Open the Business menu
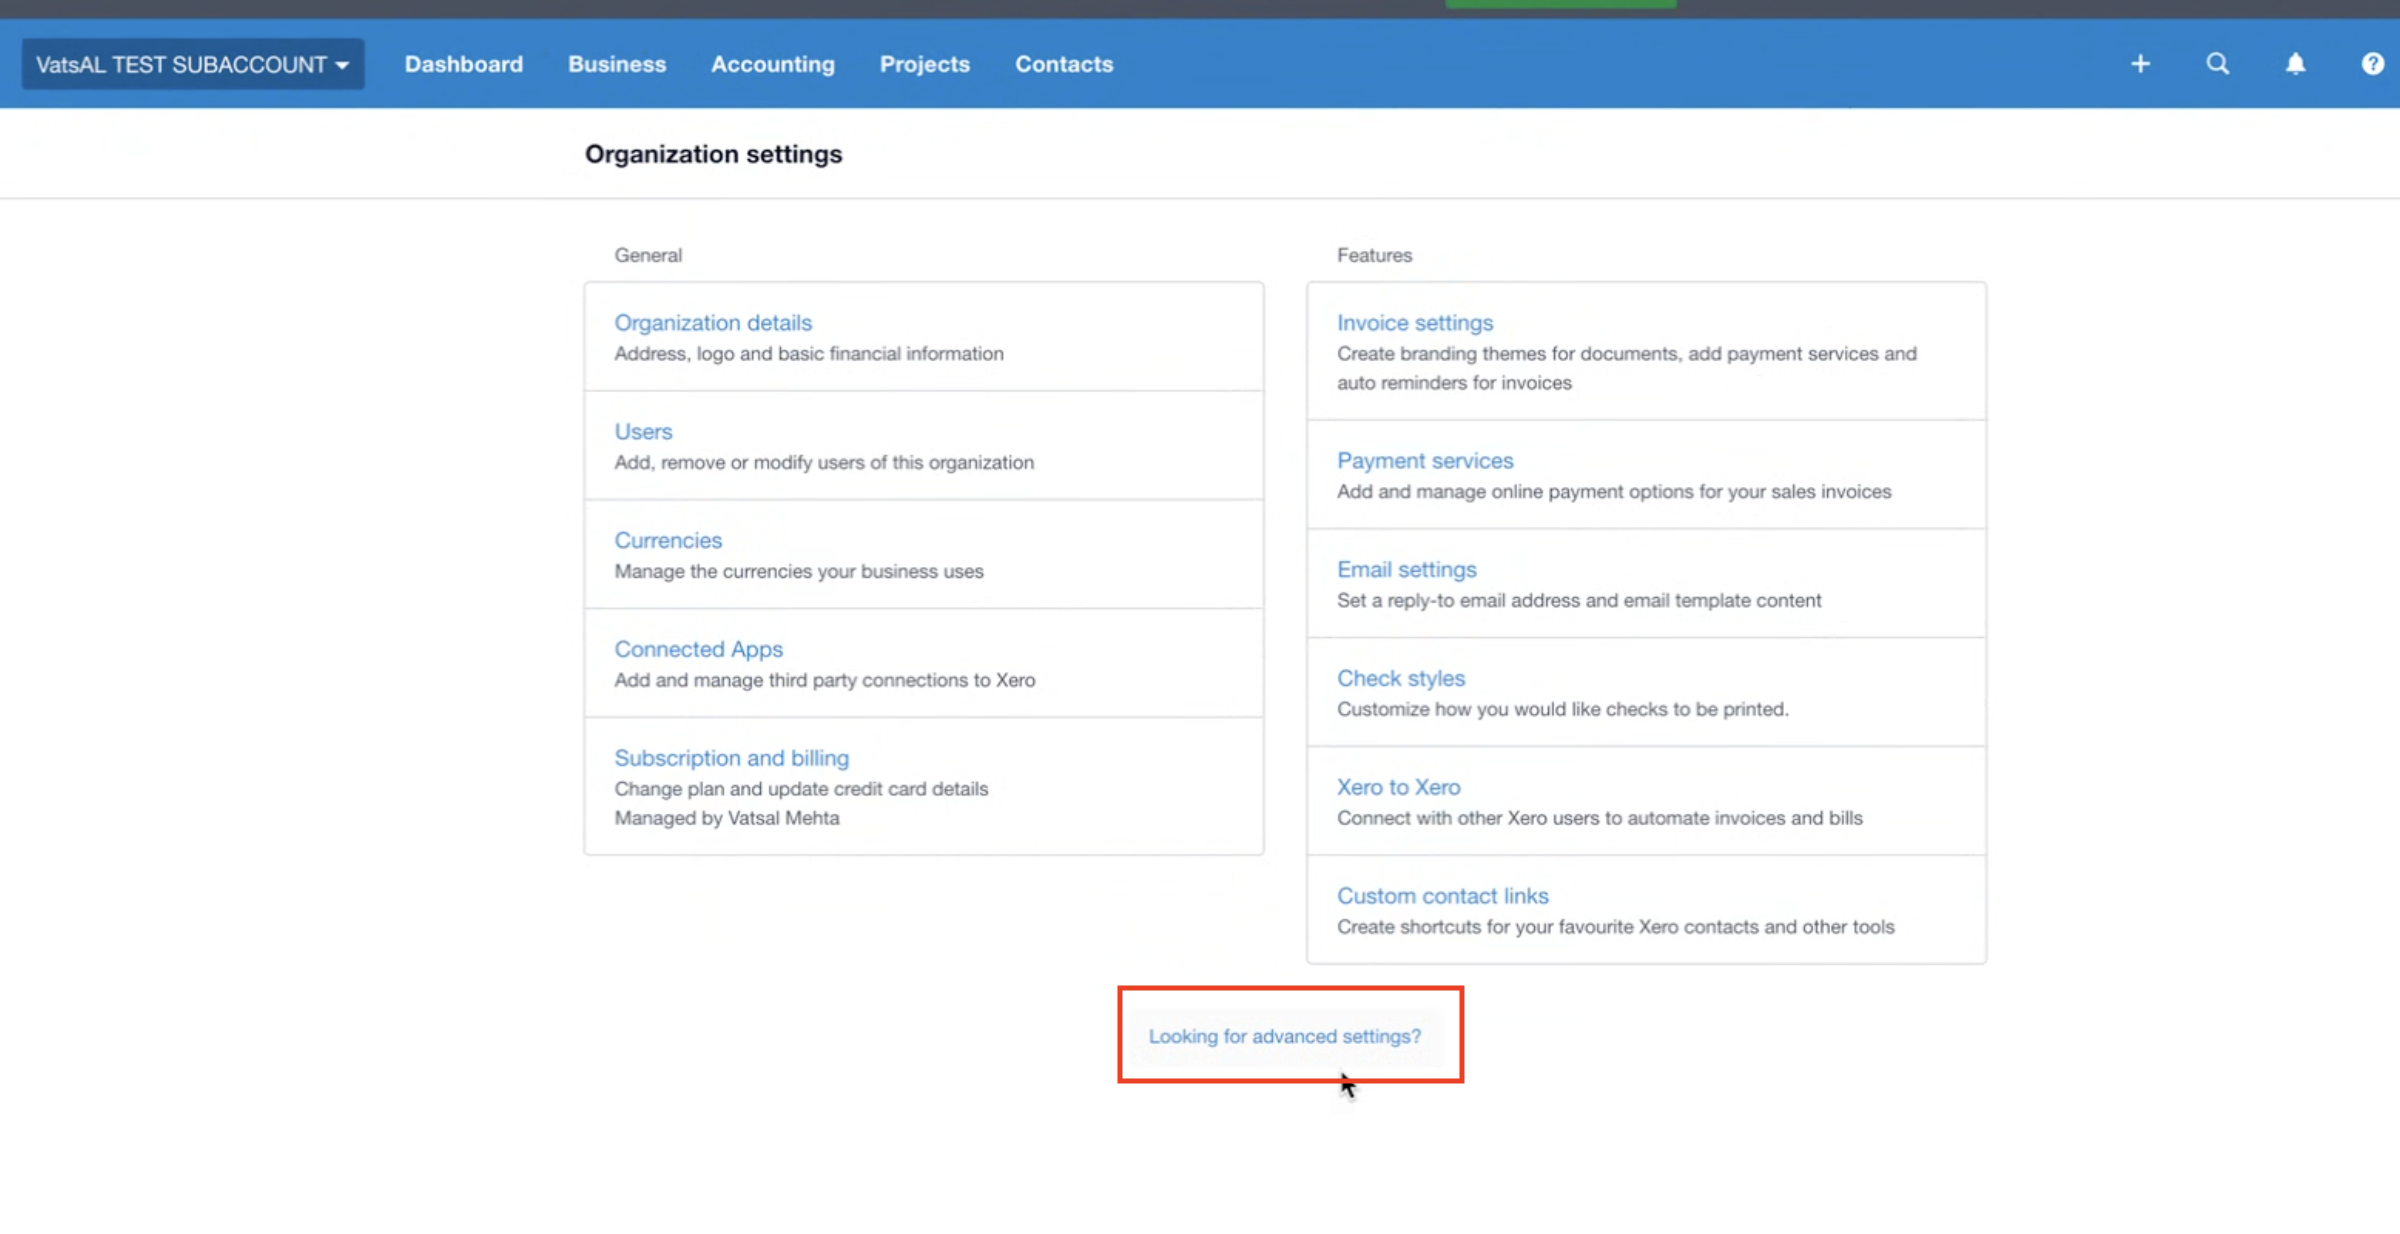2400x1234 pixels. 617,64
